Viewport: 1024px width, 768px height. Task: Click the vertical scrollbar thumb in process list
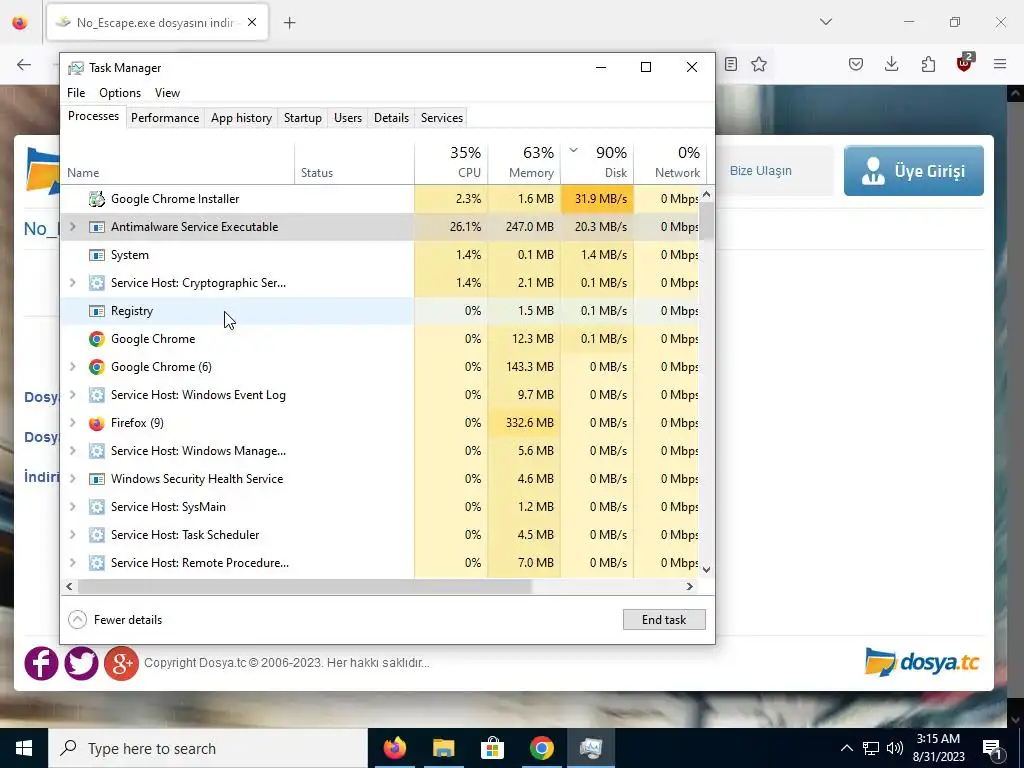706,221
